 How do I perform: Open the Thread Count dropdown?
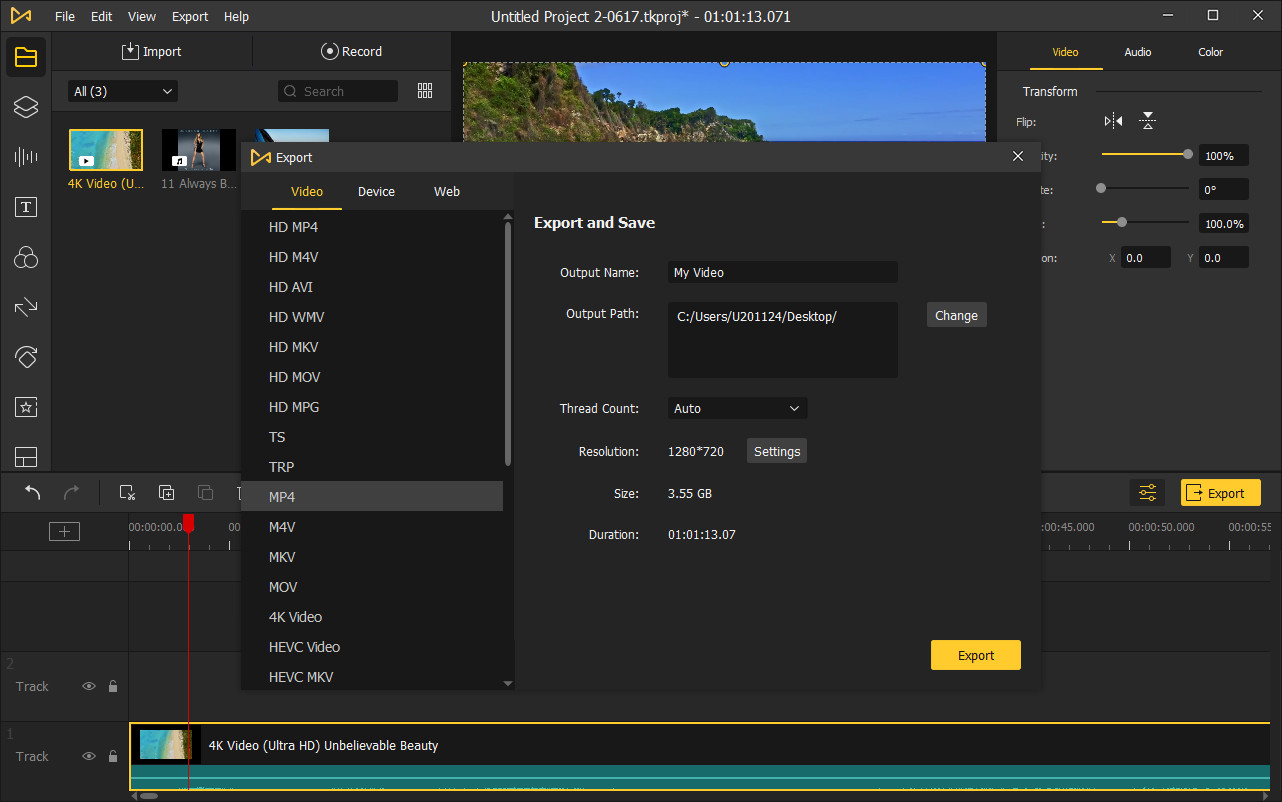737,408
